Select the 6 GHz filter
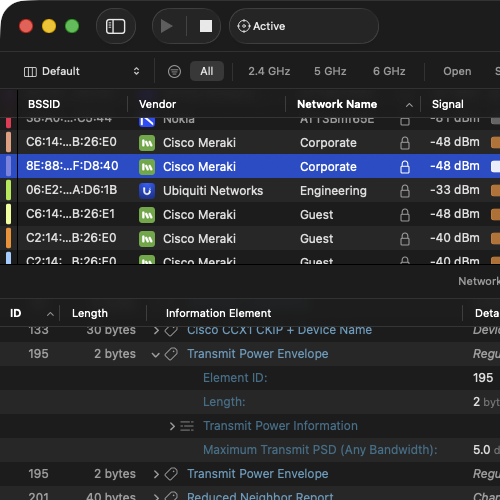The height and width of the screenshot is (500, 500). coord(389,71)
